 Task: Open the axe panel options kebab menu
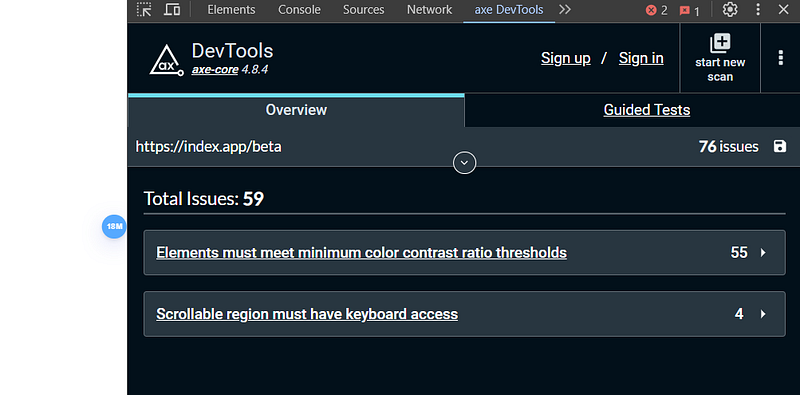(x=780, y=58)
